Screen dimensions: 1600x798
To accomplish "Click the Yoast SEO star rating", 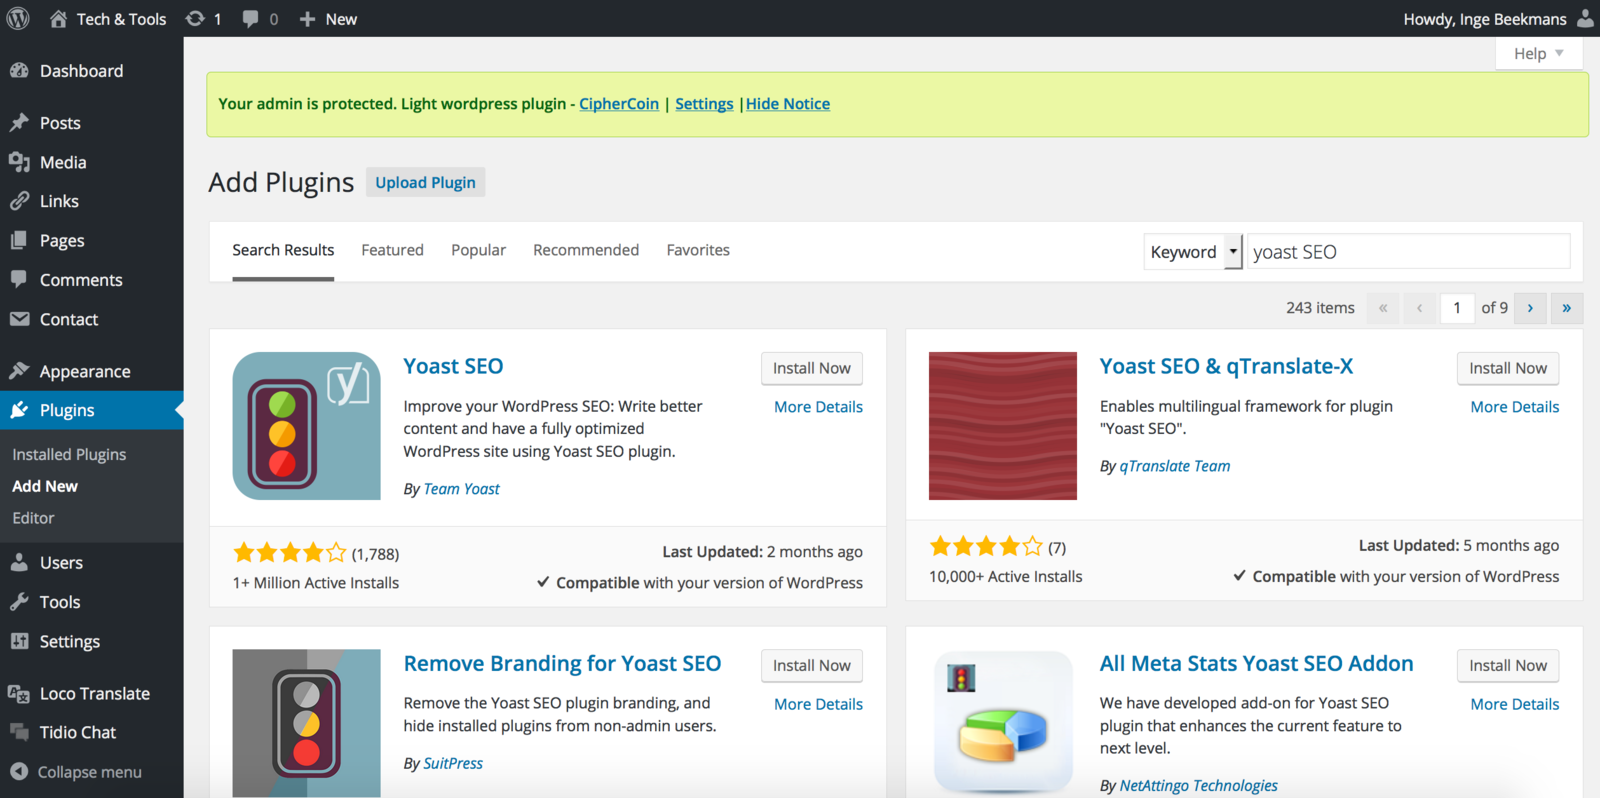I will pyautogui.click(x=290, y=552).
